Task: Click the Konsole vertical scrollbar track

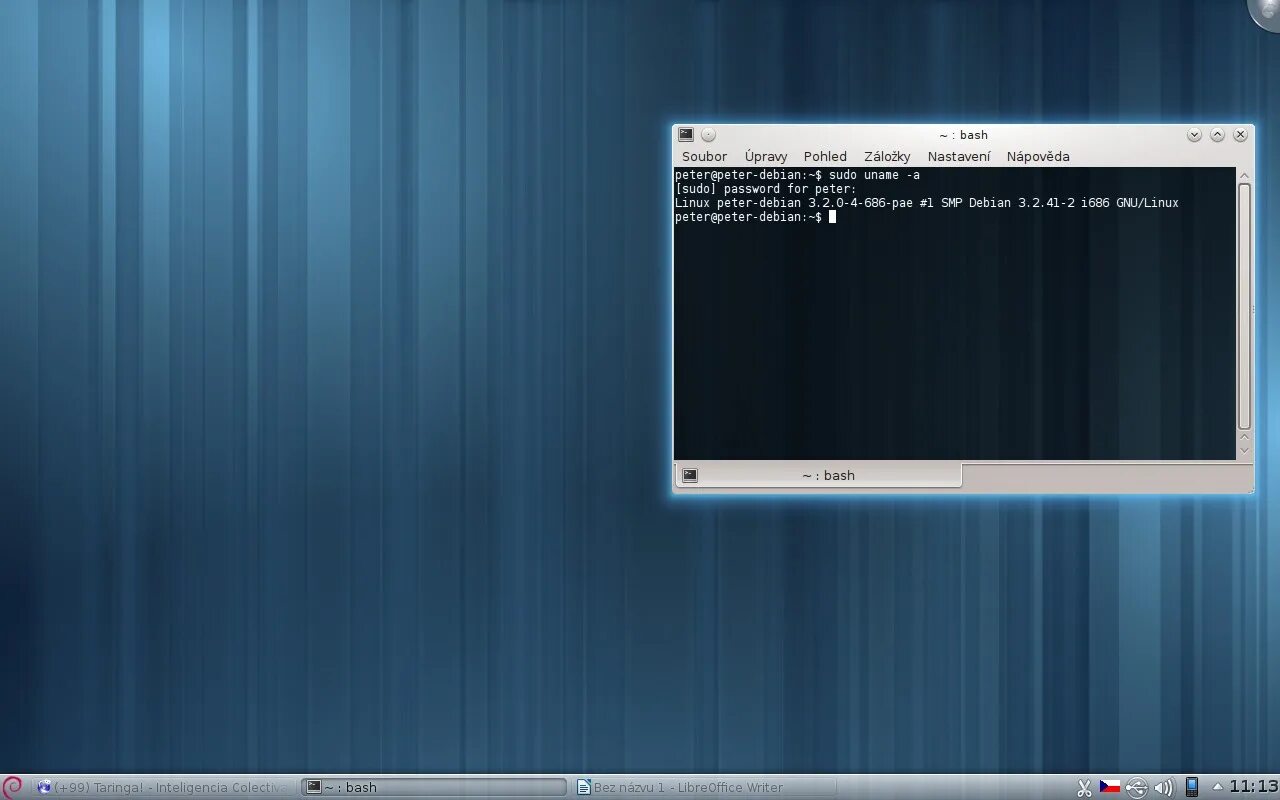Action: click(x=1245, y=306)
